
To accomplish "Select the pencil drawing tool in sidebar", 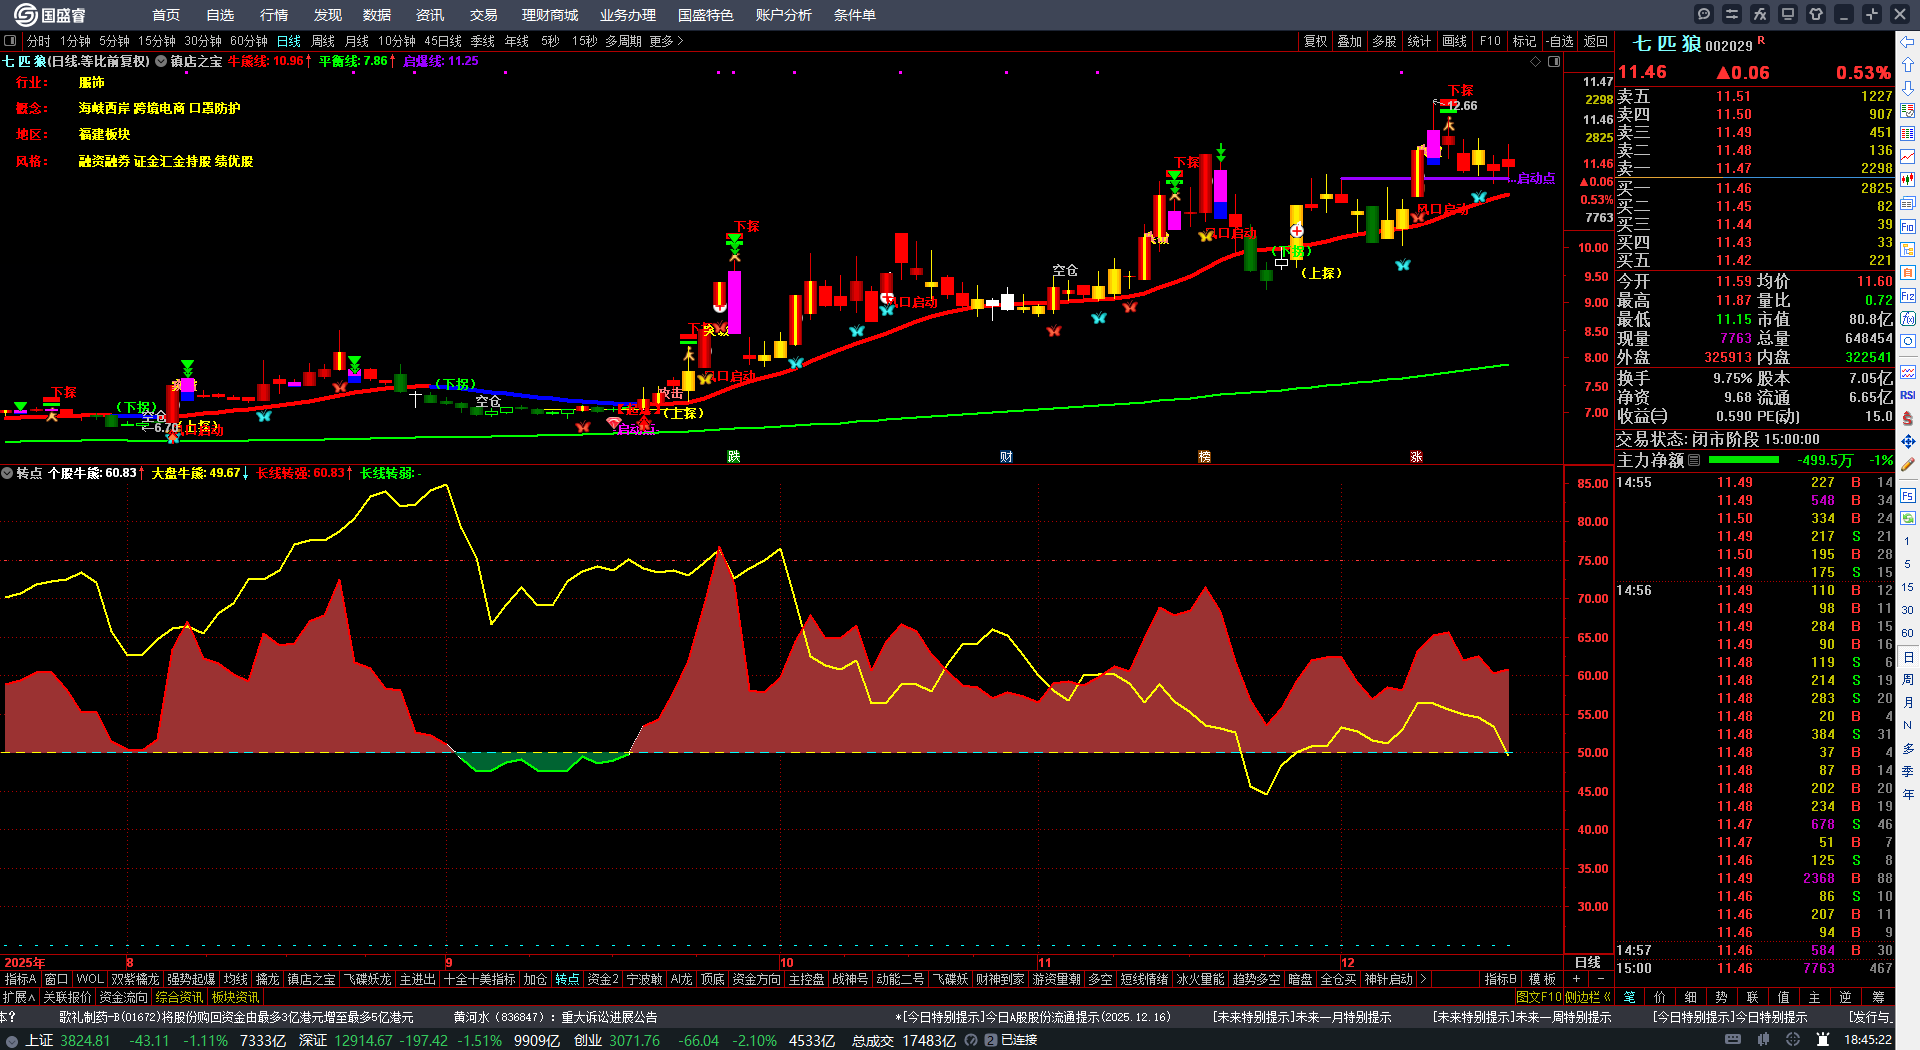I will point(1908,464).
